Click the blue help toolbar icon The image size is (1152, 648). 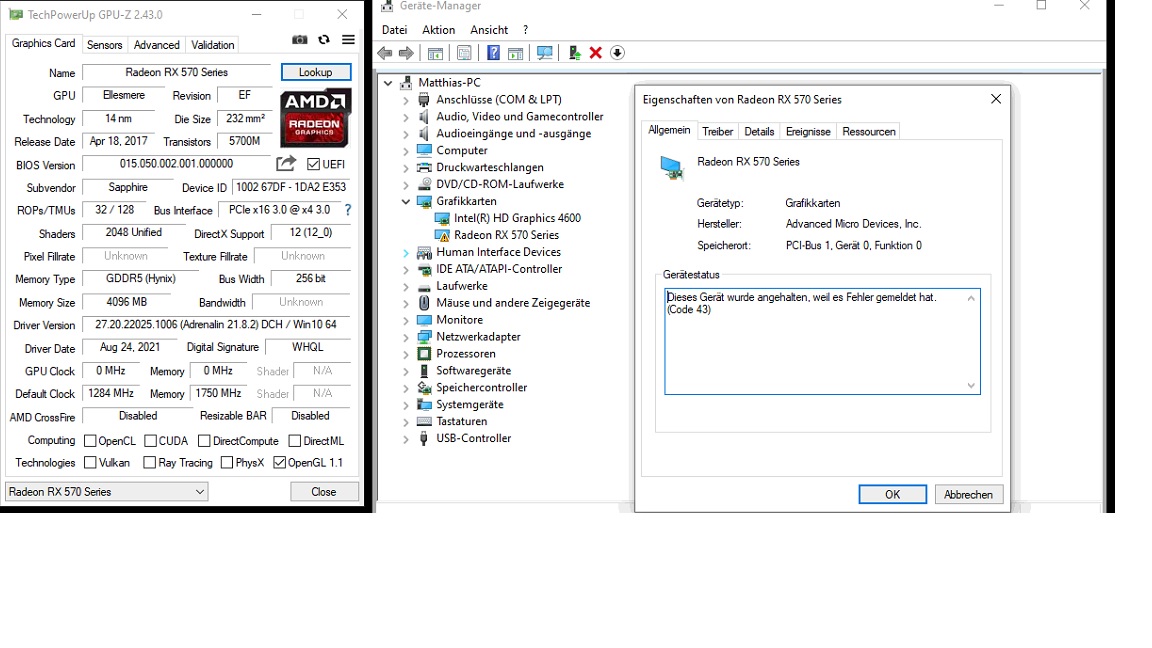coord(494,53)
